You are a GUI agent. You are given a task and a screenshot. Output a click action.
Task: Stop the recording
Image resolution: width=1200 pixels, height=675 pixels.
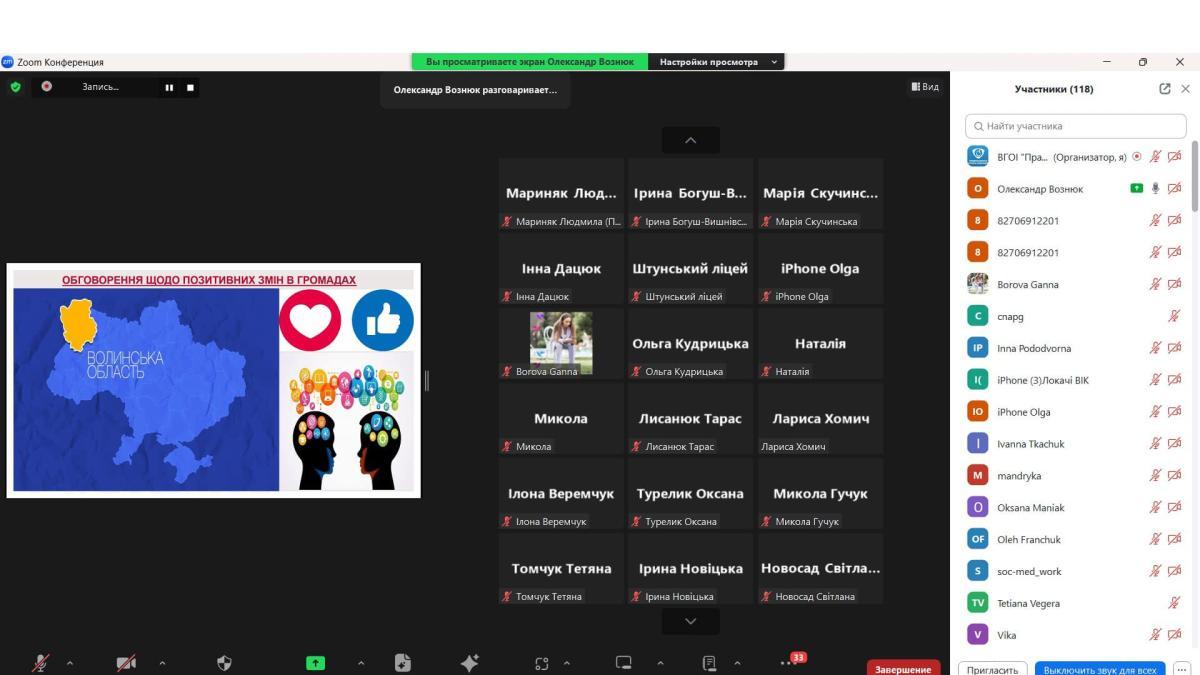click(190, 88)
